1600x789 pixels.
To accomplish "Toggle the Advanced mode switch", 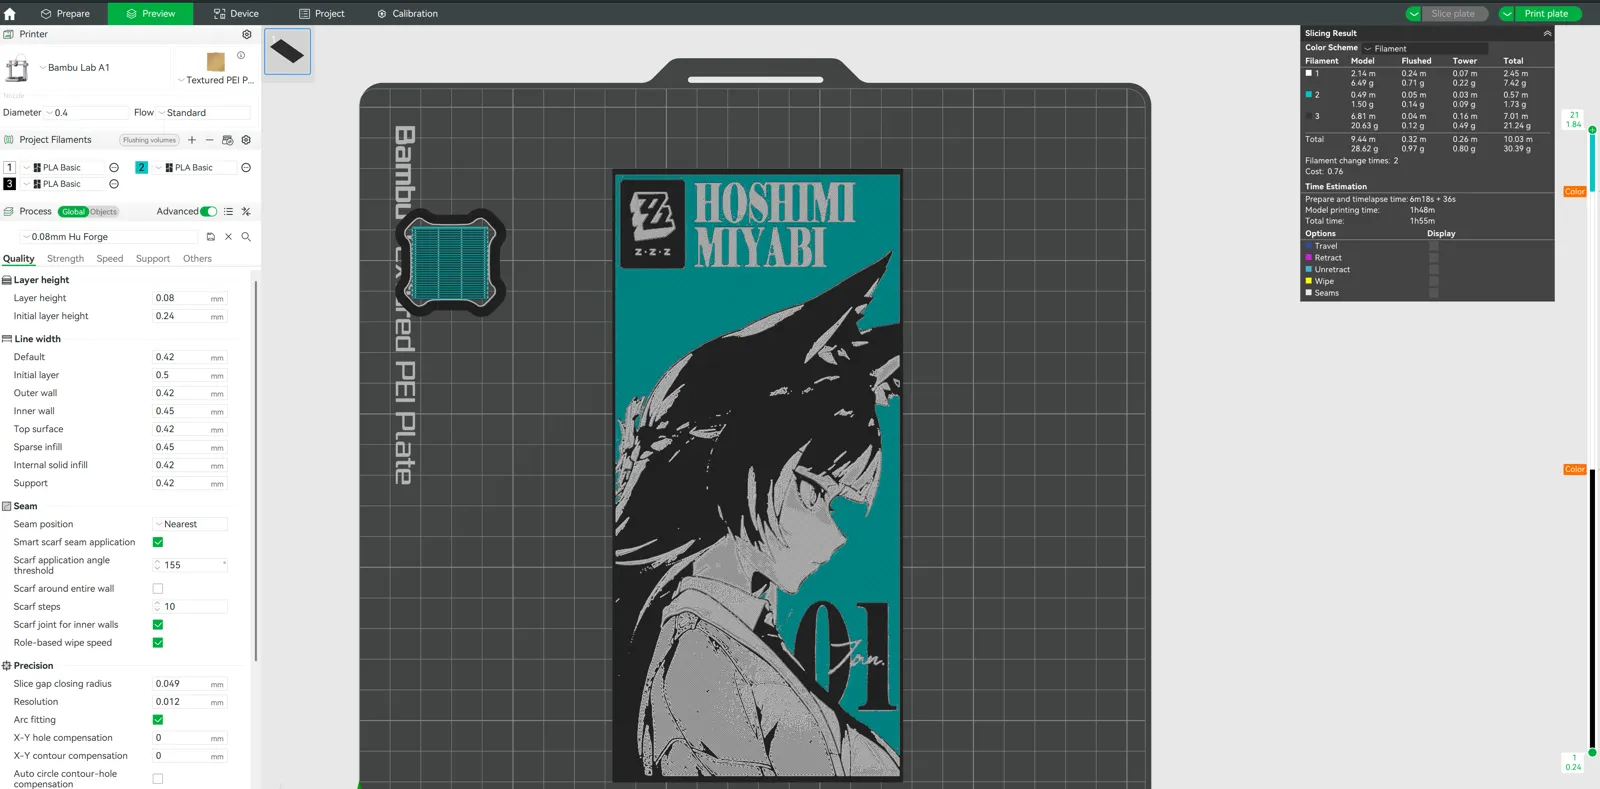I will (208, 212).
